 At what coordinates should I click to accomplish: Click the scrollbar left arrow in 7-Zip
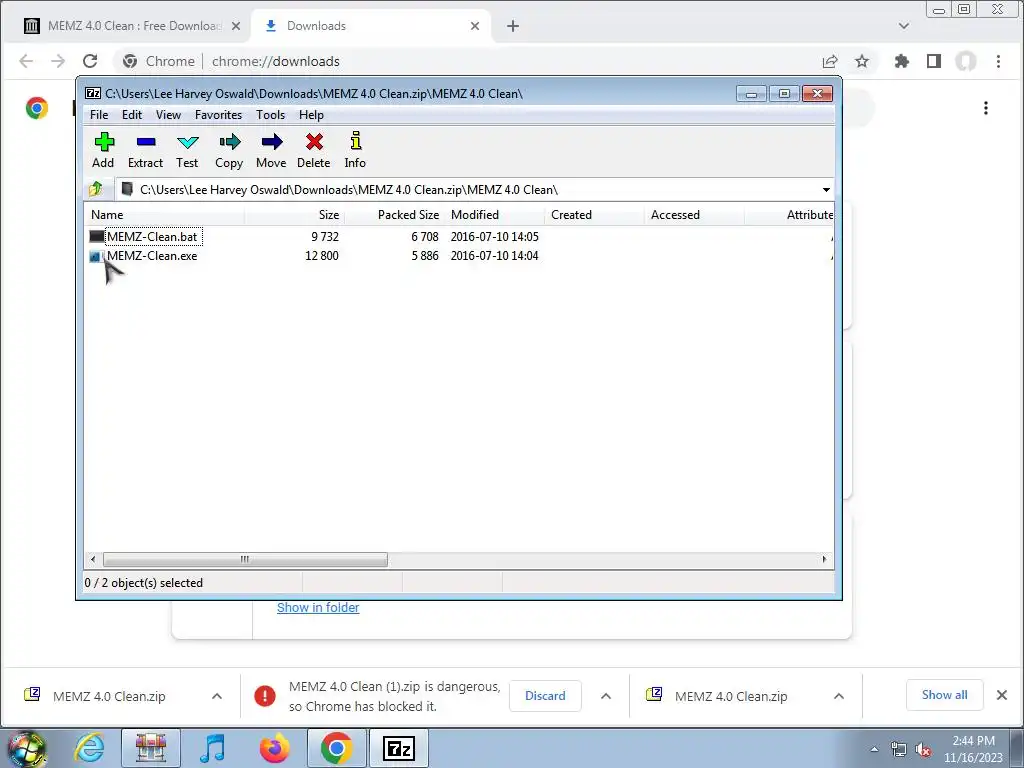click(x=93, y=560)
